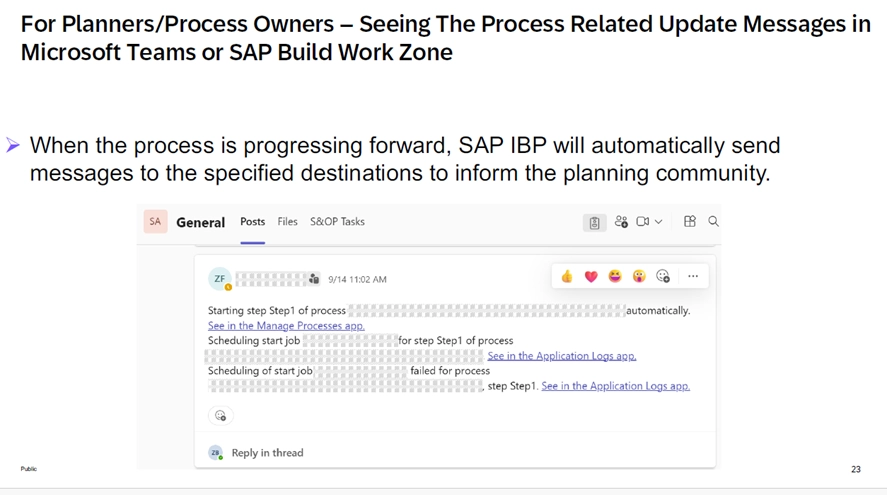Open the apps grid icon in header
Screen dimensions: 887x495
click(x=689, y=222)
